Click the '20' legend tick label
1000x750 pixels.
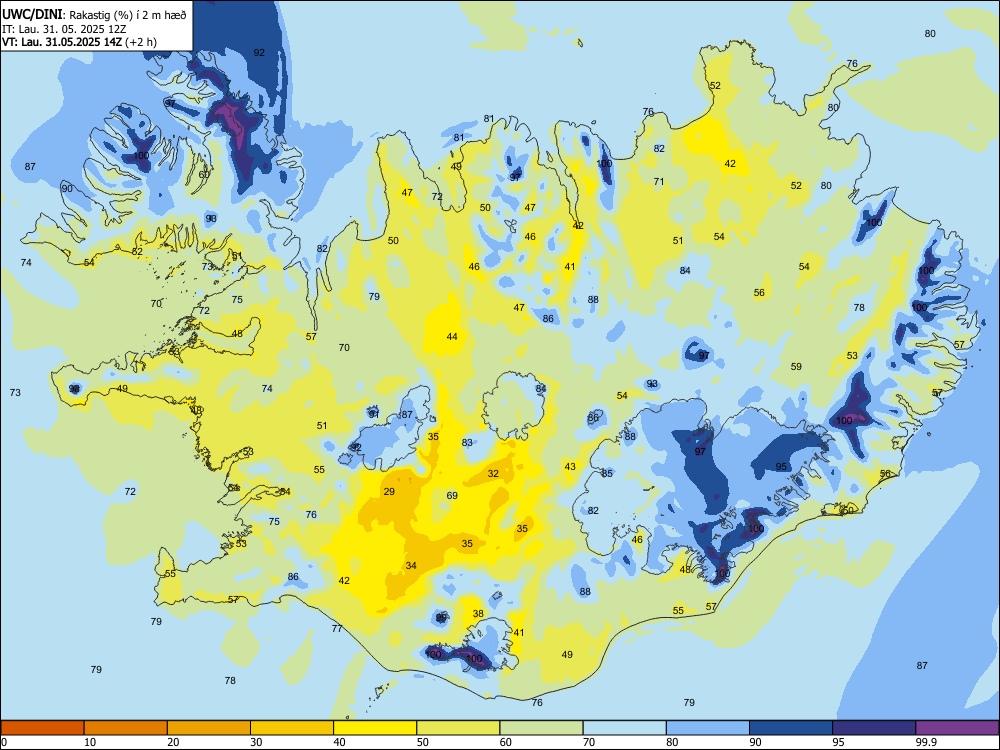[173, 742]
